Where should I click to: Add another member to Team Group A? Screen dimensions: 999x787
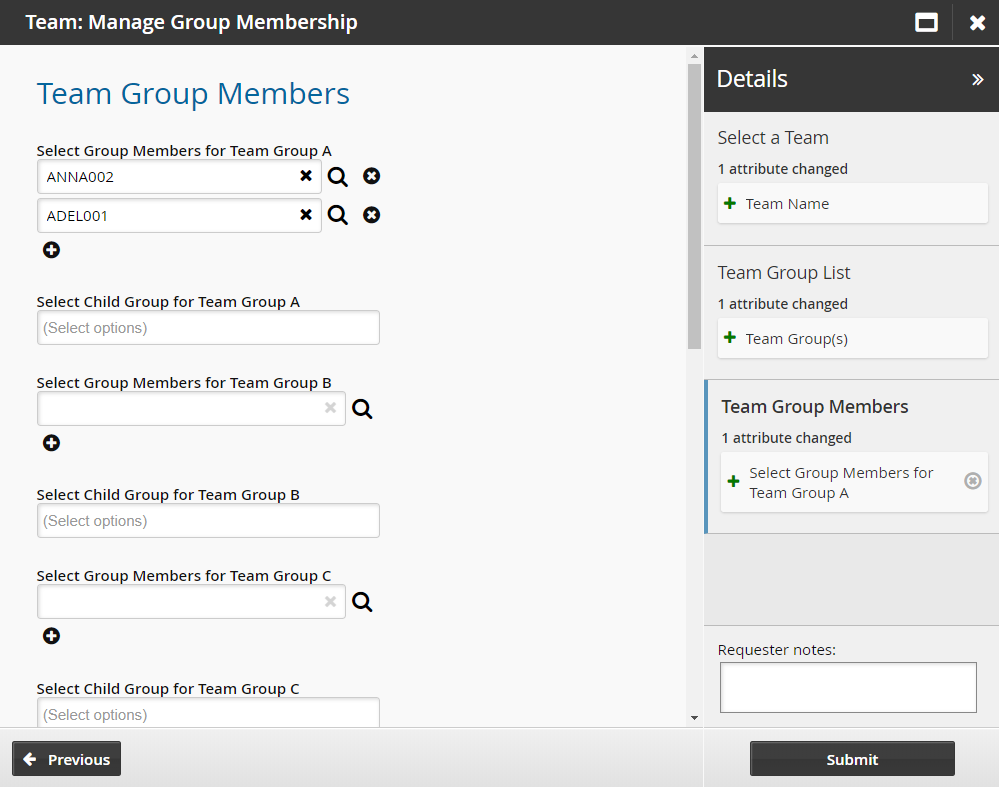tap(51, 250)
